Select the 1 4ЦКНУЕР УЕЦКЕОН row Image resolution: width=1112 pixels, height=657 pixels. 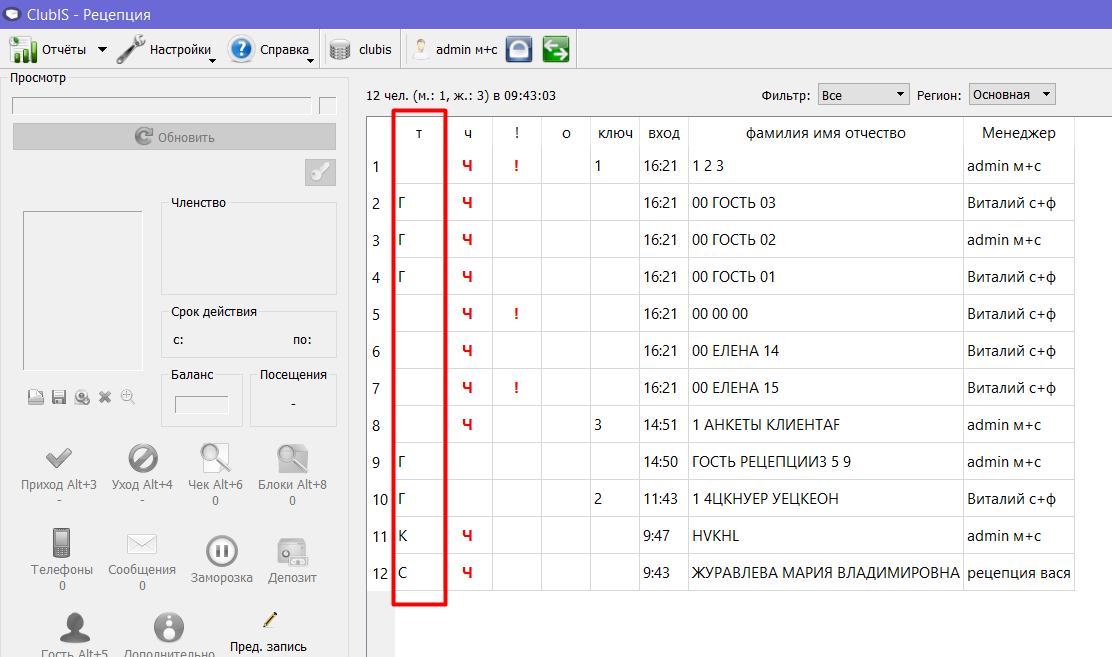[721, 499]
